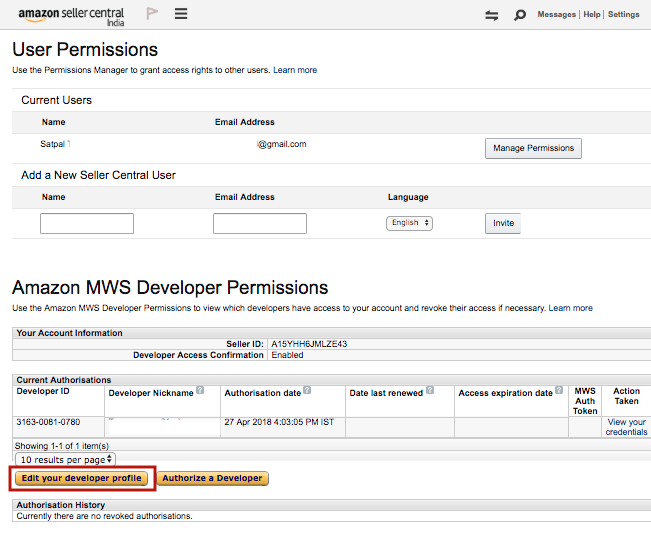Click help icon beside Authorisation date
651x534 pixels.
coord(307,390)
